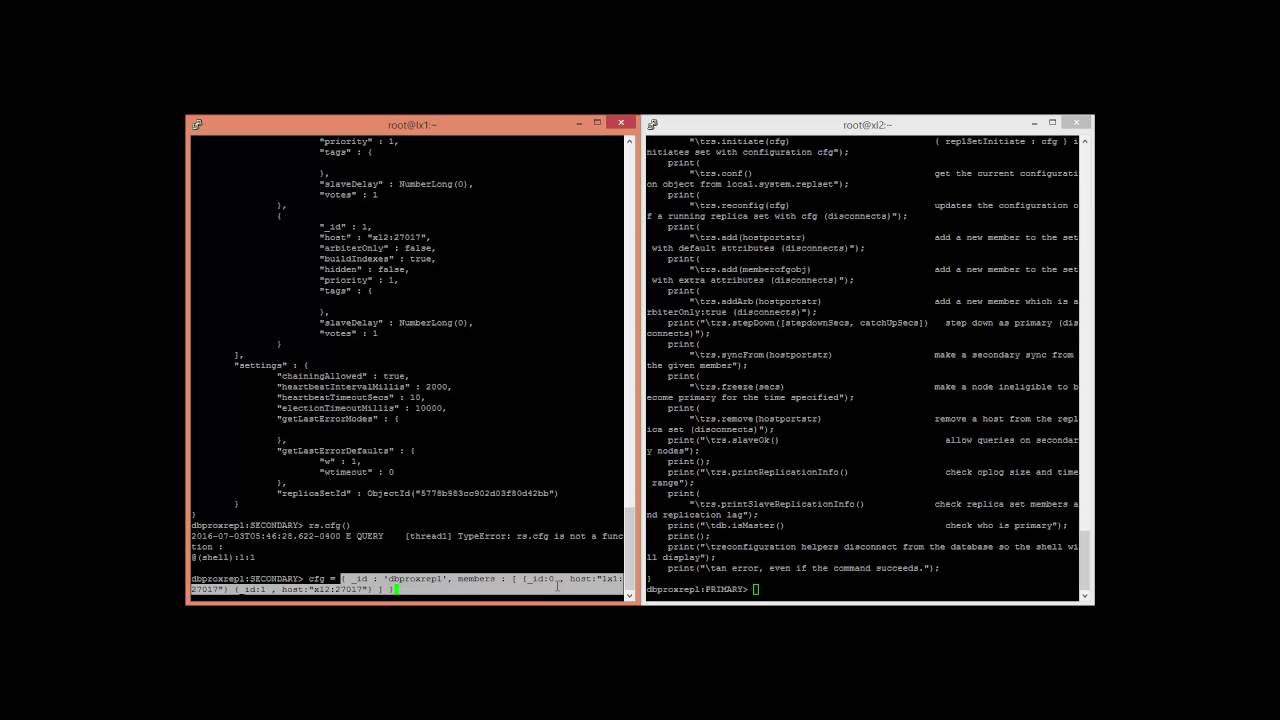
Task: Click the rs.initiate(cfg) help line
Action: (862, 146)
